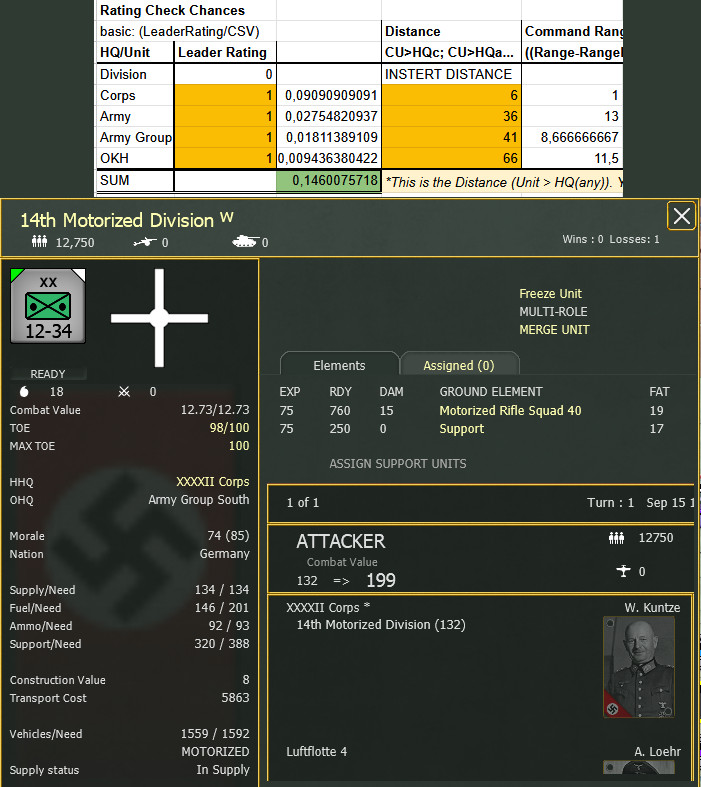Click Transport Cost value 5863

(235, 698)
